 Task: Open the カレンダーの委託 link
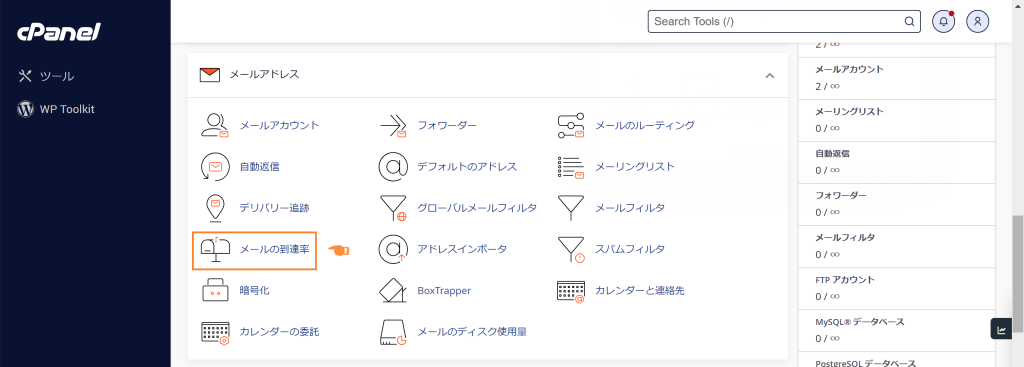click(280, 332)
